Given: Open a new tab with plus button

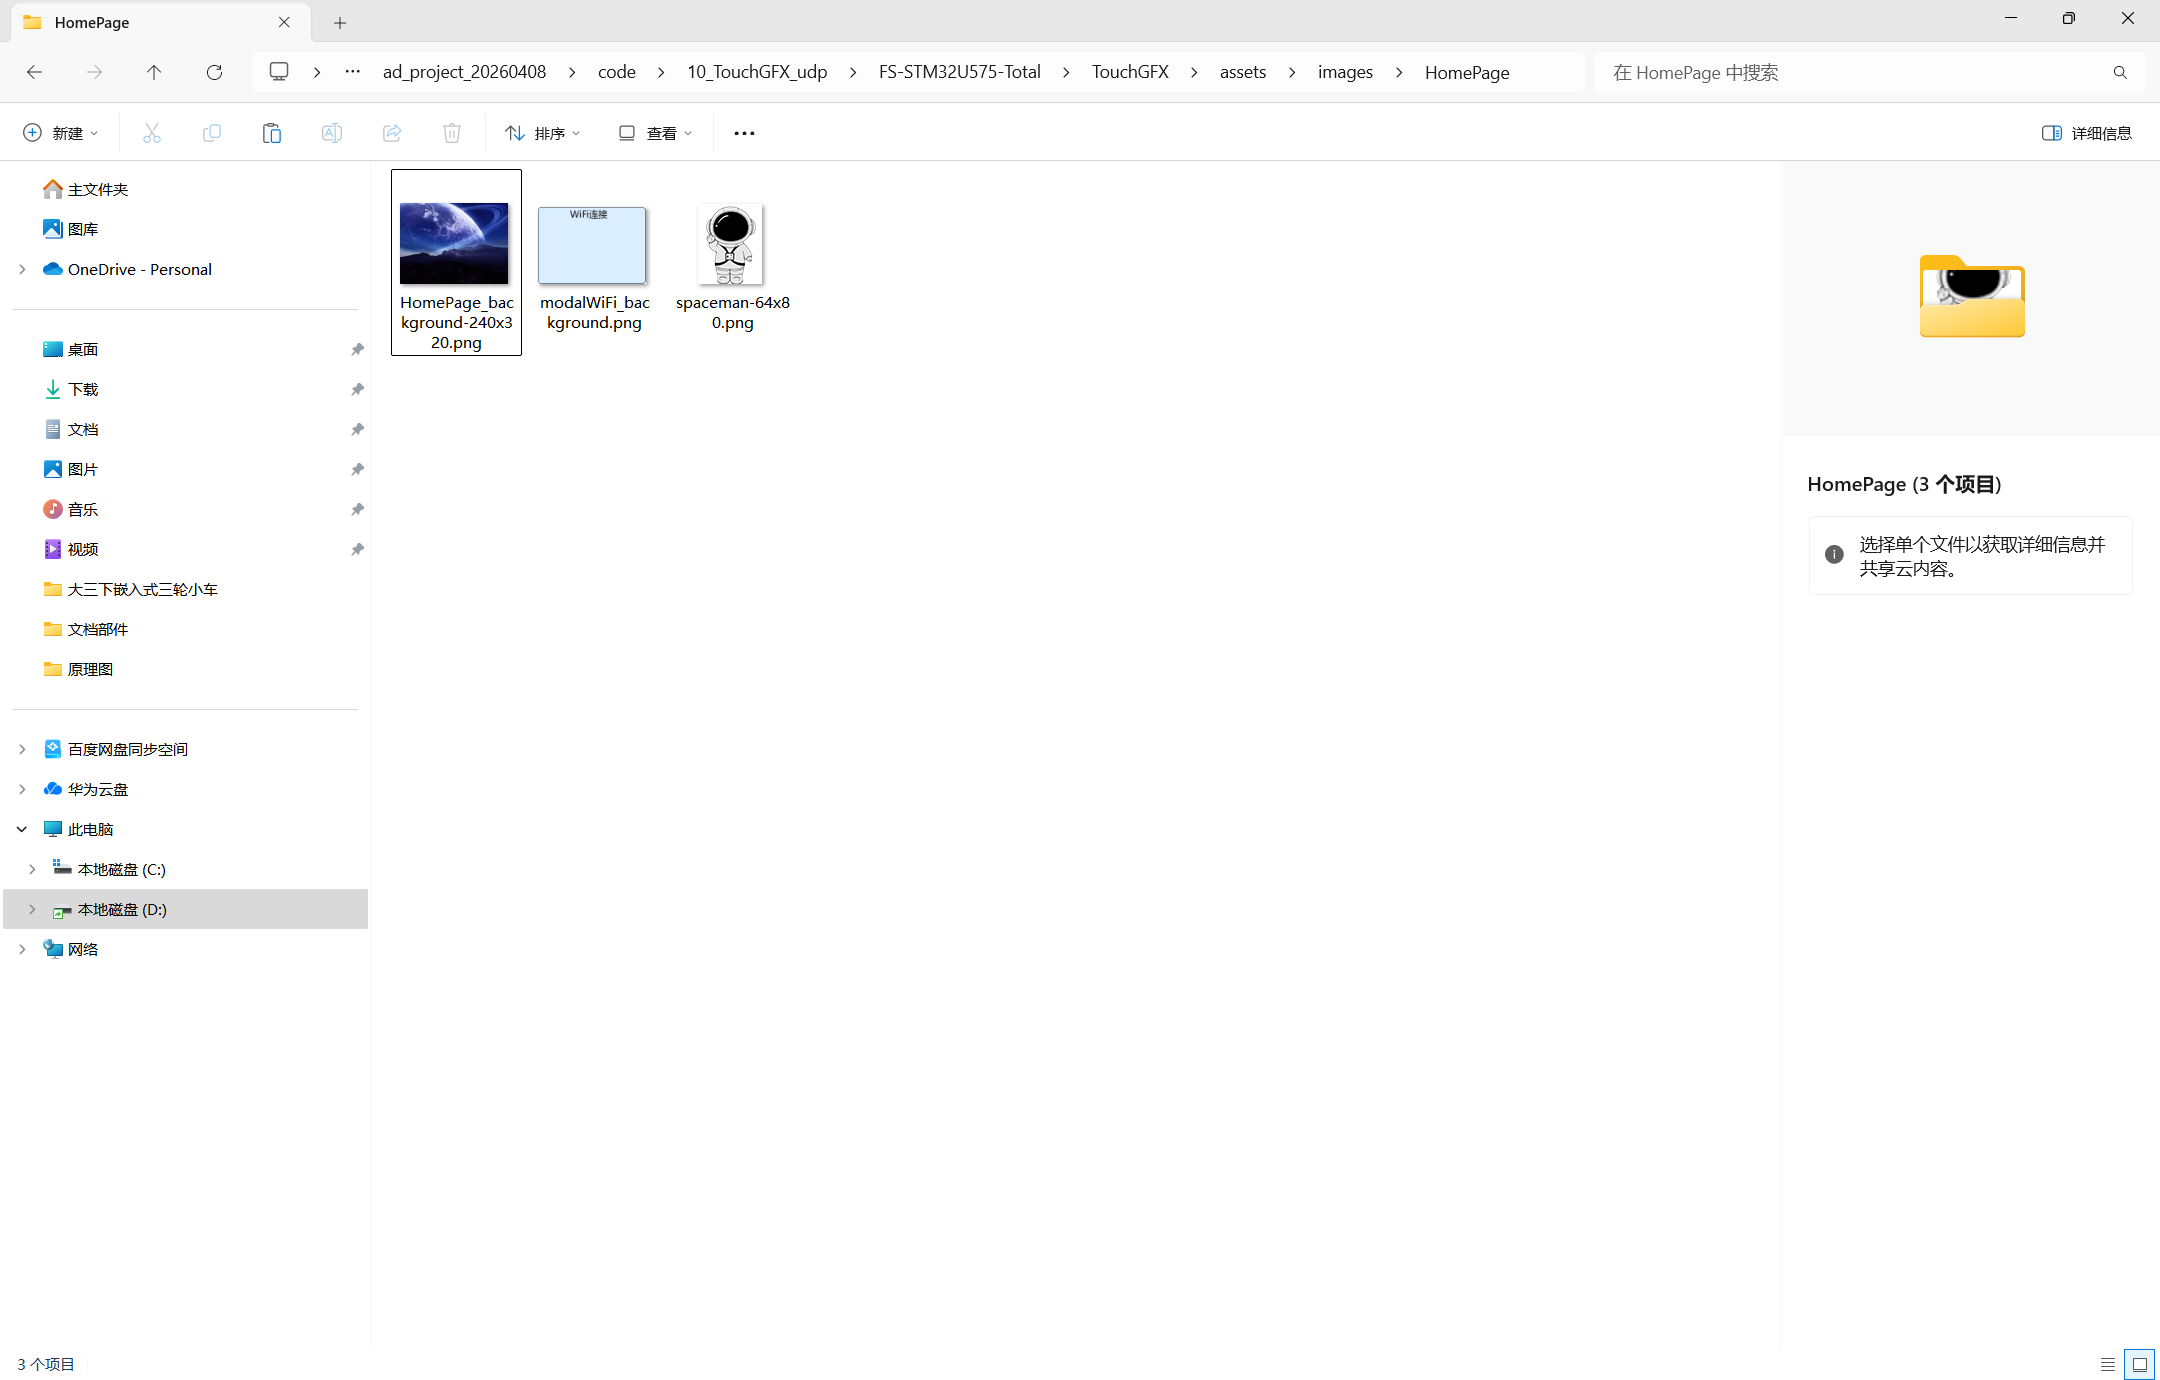Looking at the screenshot, I should tap(340, 22).
